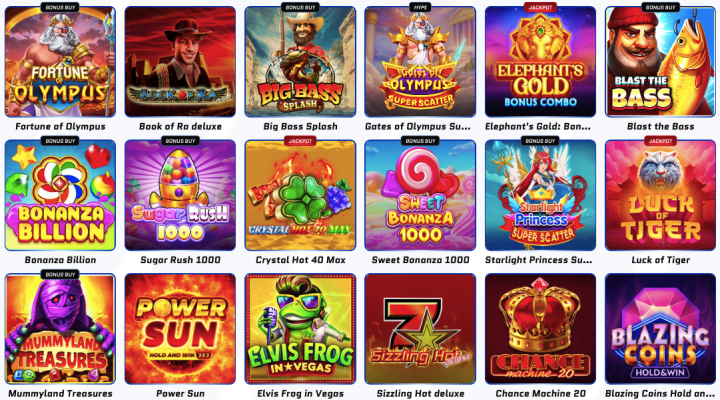Select the Mummyland Treasures game image
This screenshot has width=720, height=400.
60,329
